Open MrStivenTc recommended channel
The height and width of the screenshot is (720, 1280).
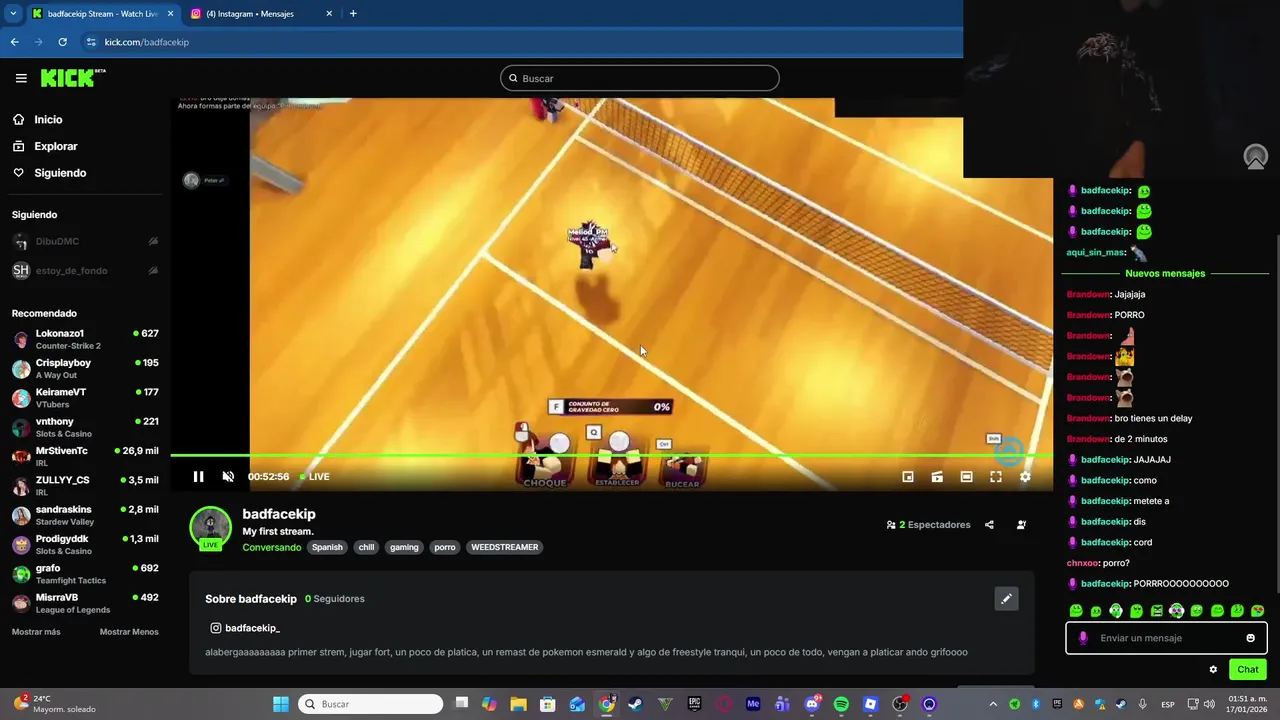[85, 456]
